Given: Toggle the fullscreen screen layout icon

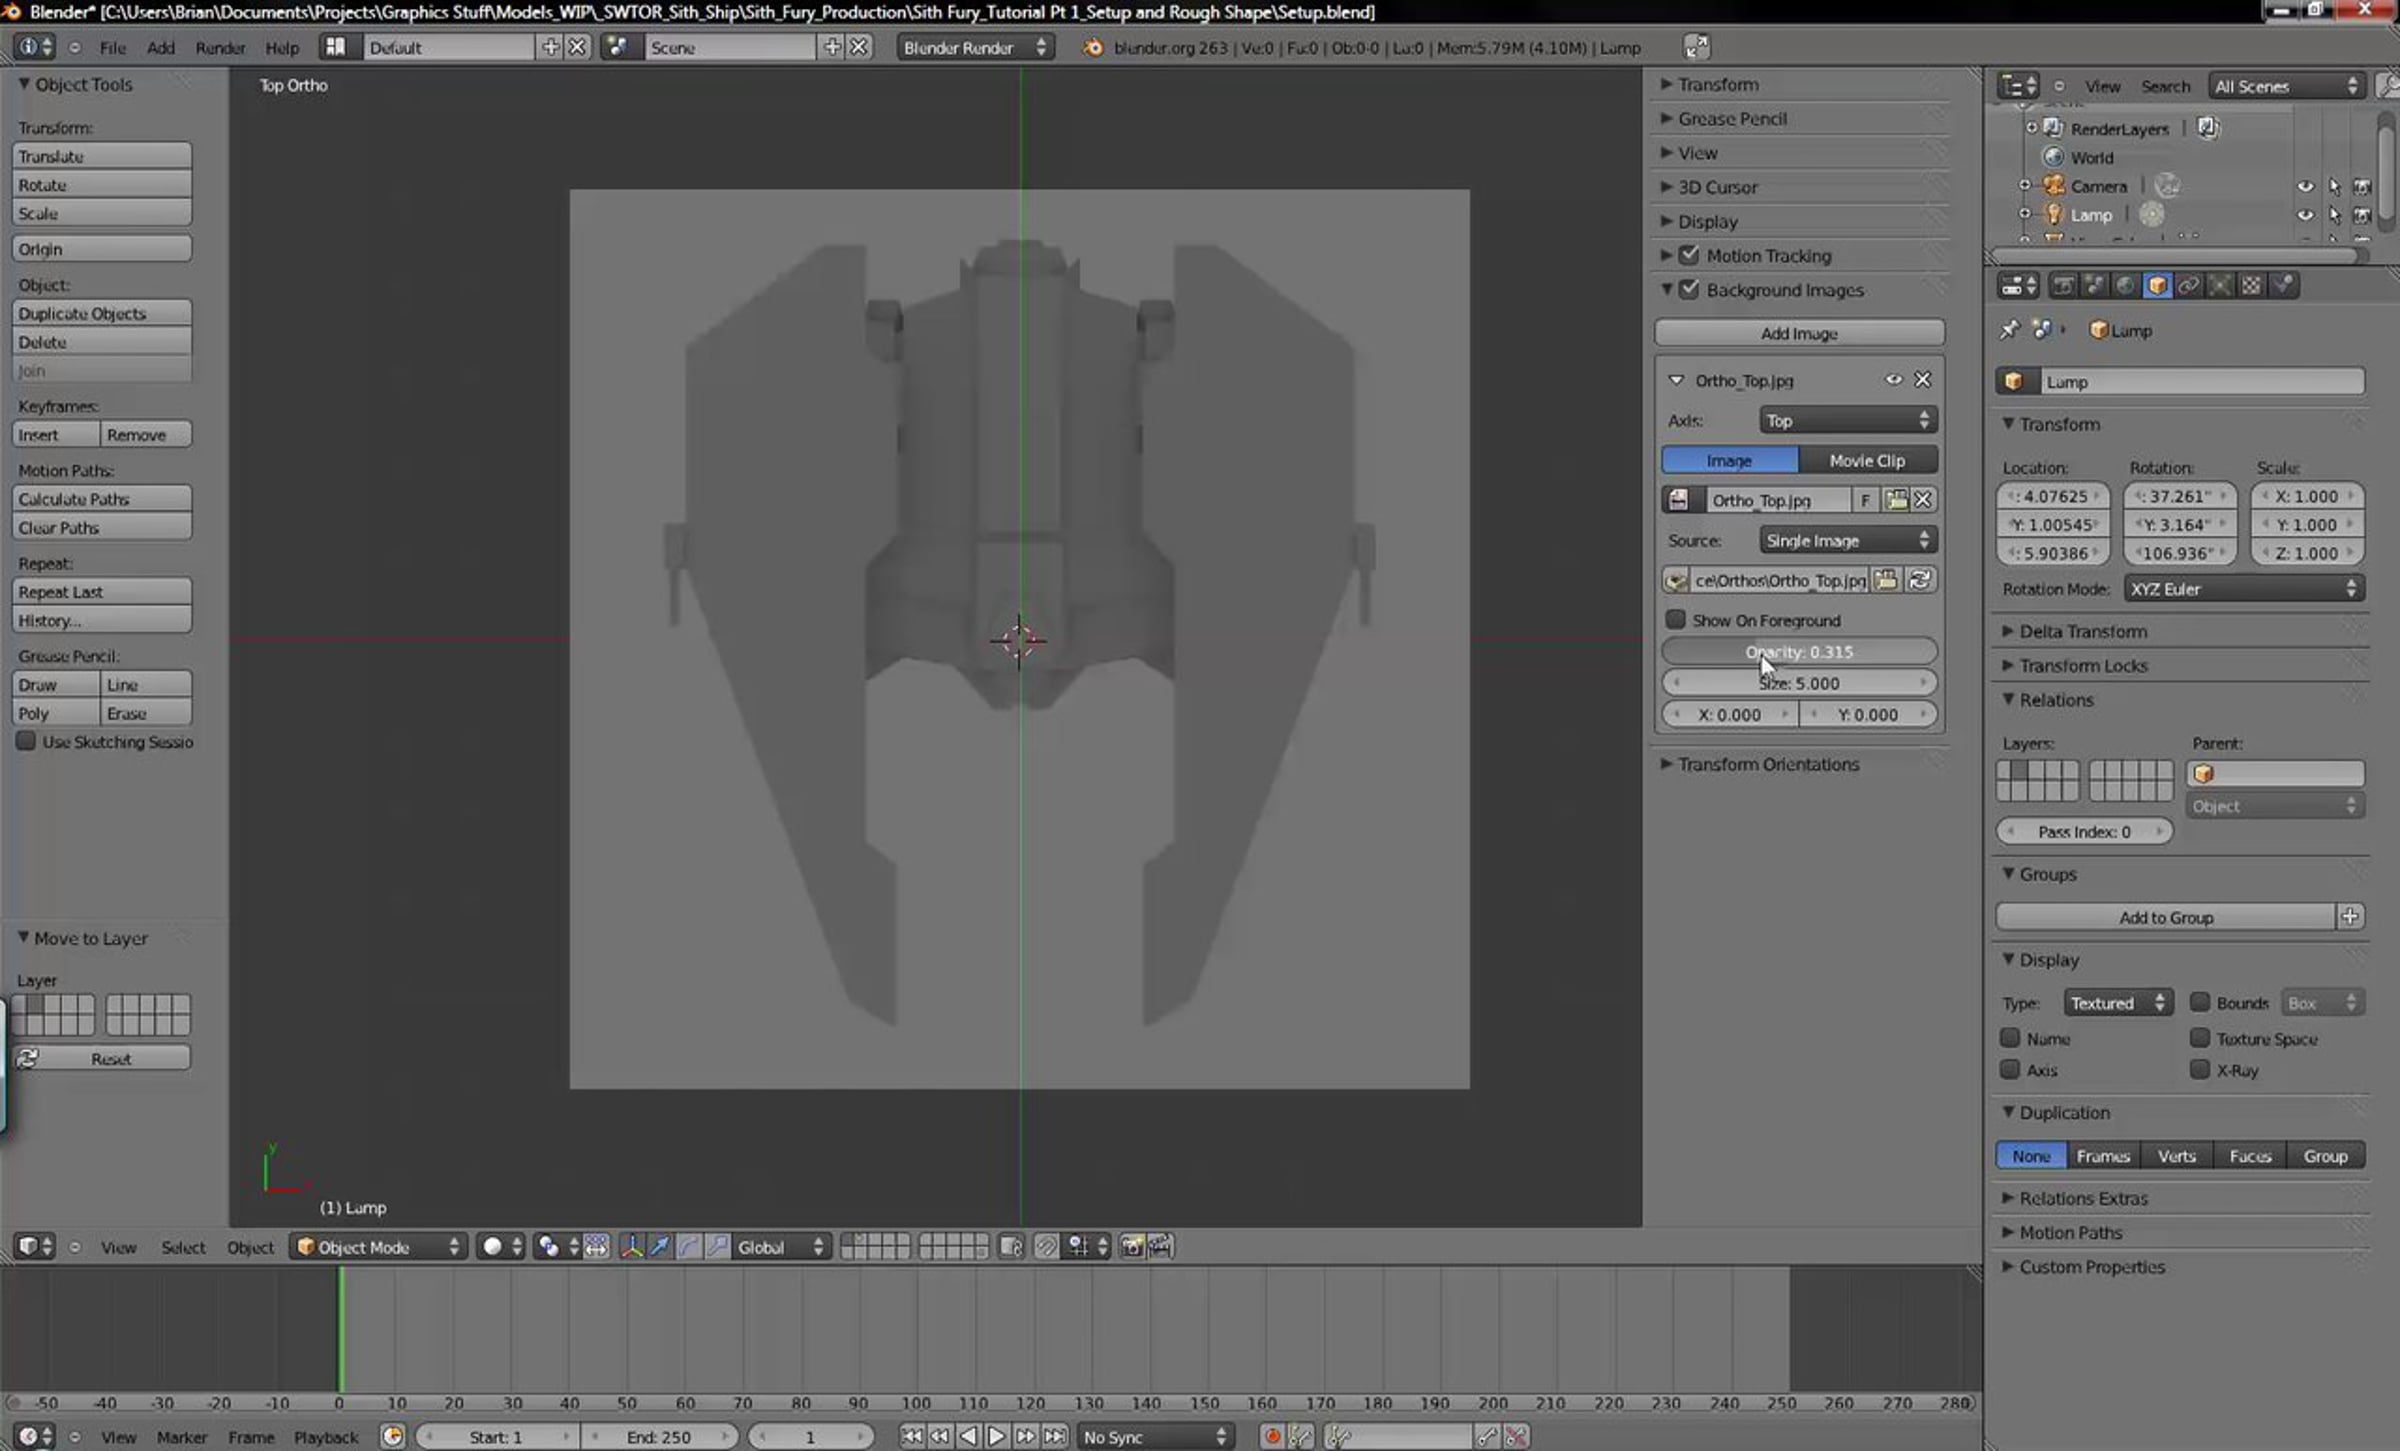Looking at the screenshot, I should 1695,47.
